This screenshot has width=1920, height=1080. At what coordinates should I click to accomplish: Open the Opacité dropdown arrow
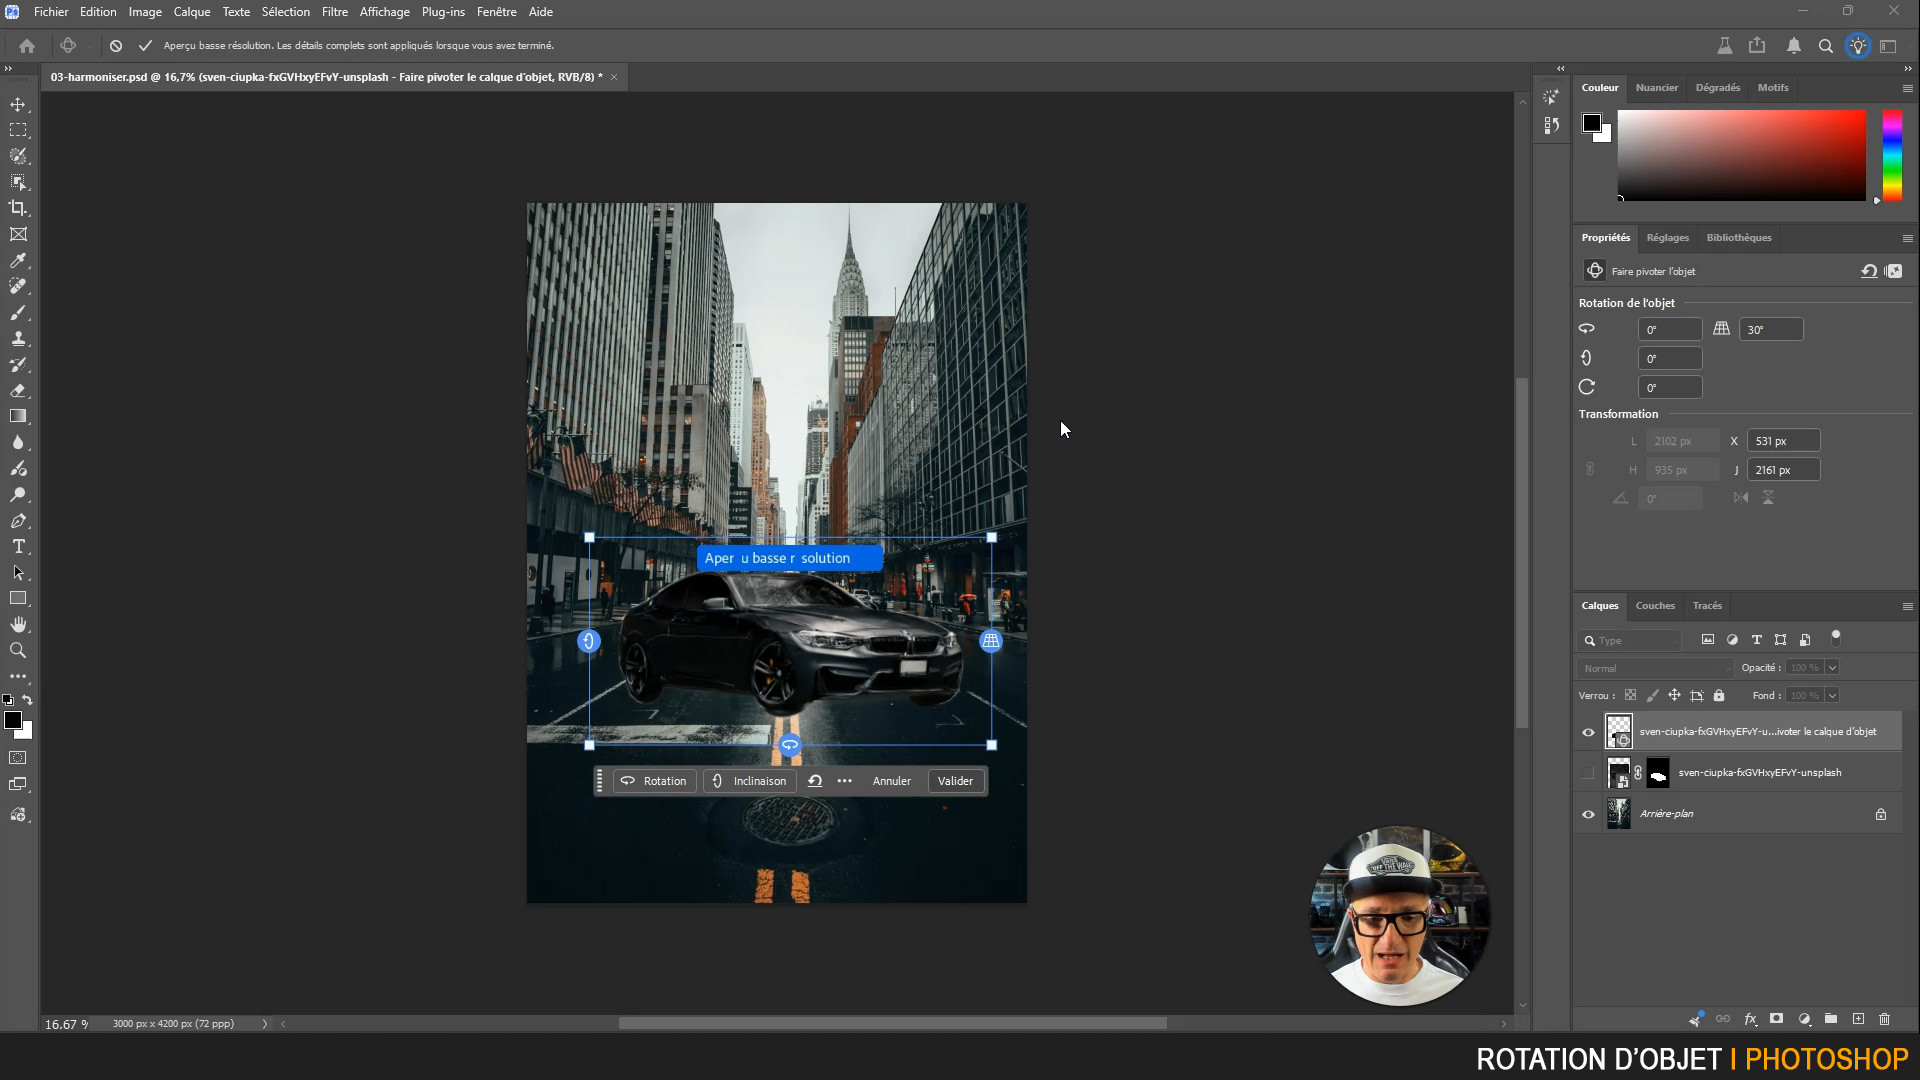pos(1832,668)
